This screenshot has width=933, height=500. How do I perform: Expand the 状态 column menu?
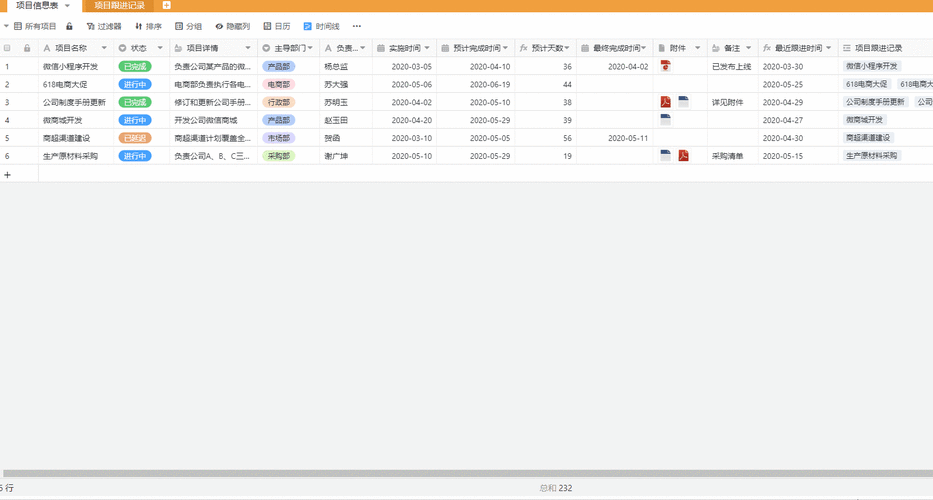pos(160,48)
